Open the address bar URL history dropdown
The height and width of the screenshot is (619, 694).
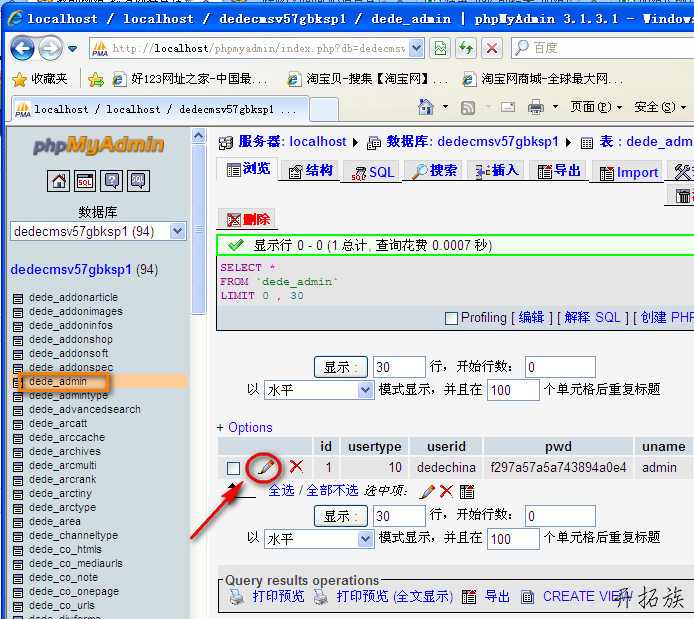click(x=416, y=48)
